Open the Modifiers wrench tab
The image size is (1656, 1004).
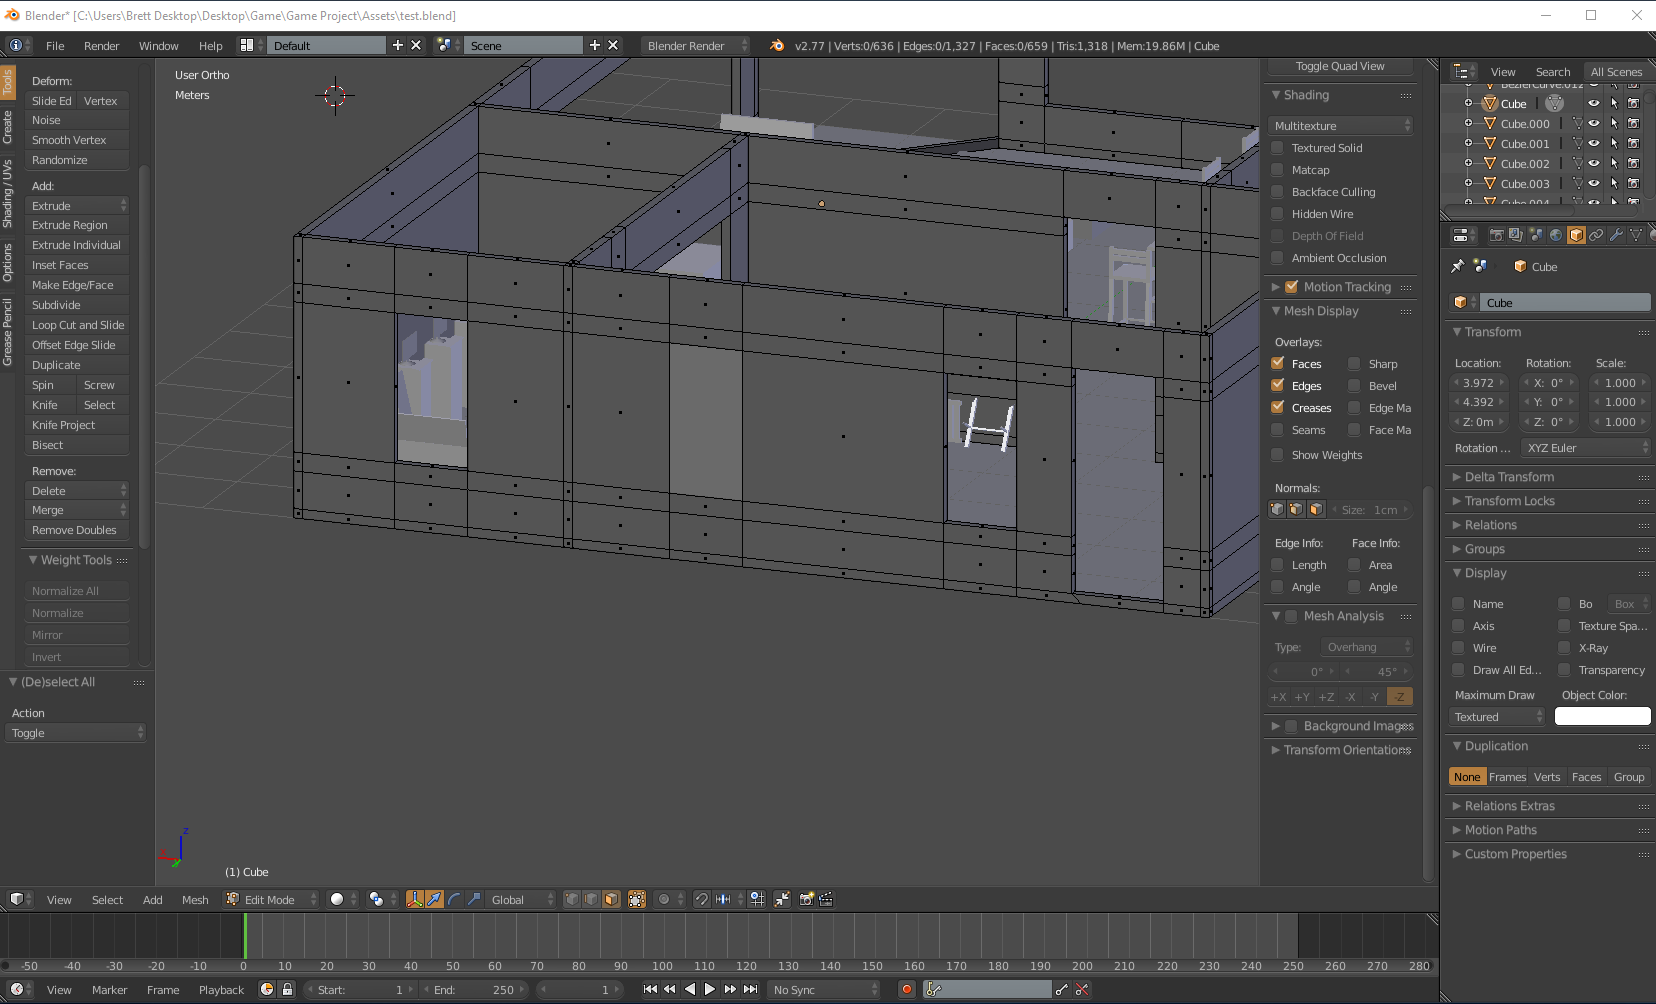coord(1616,235)
